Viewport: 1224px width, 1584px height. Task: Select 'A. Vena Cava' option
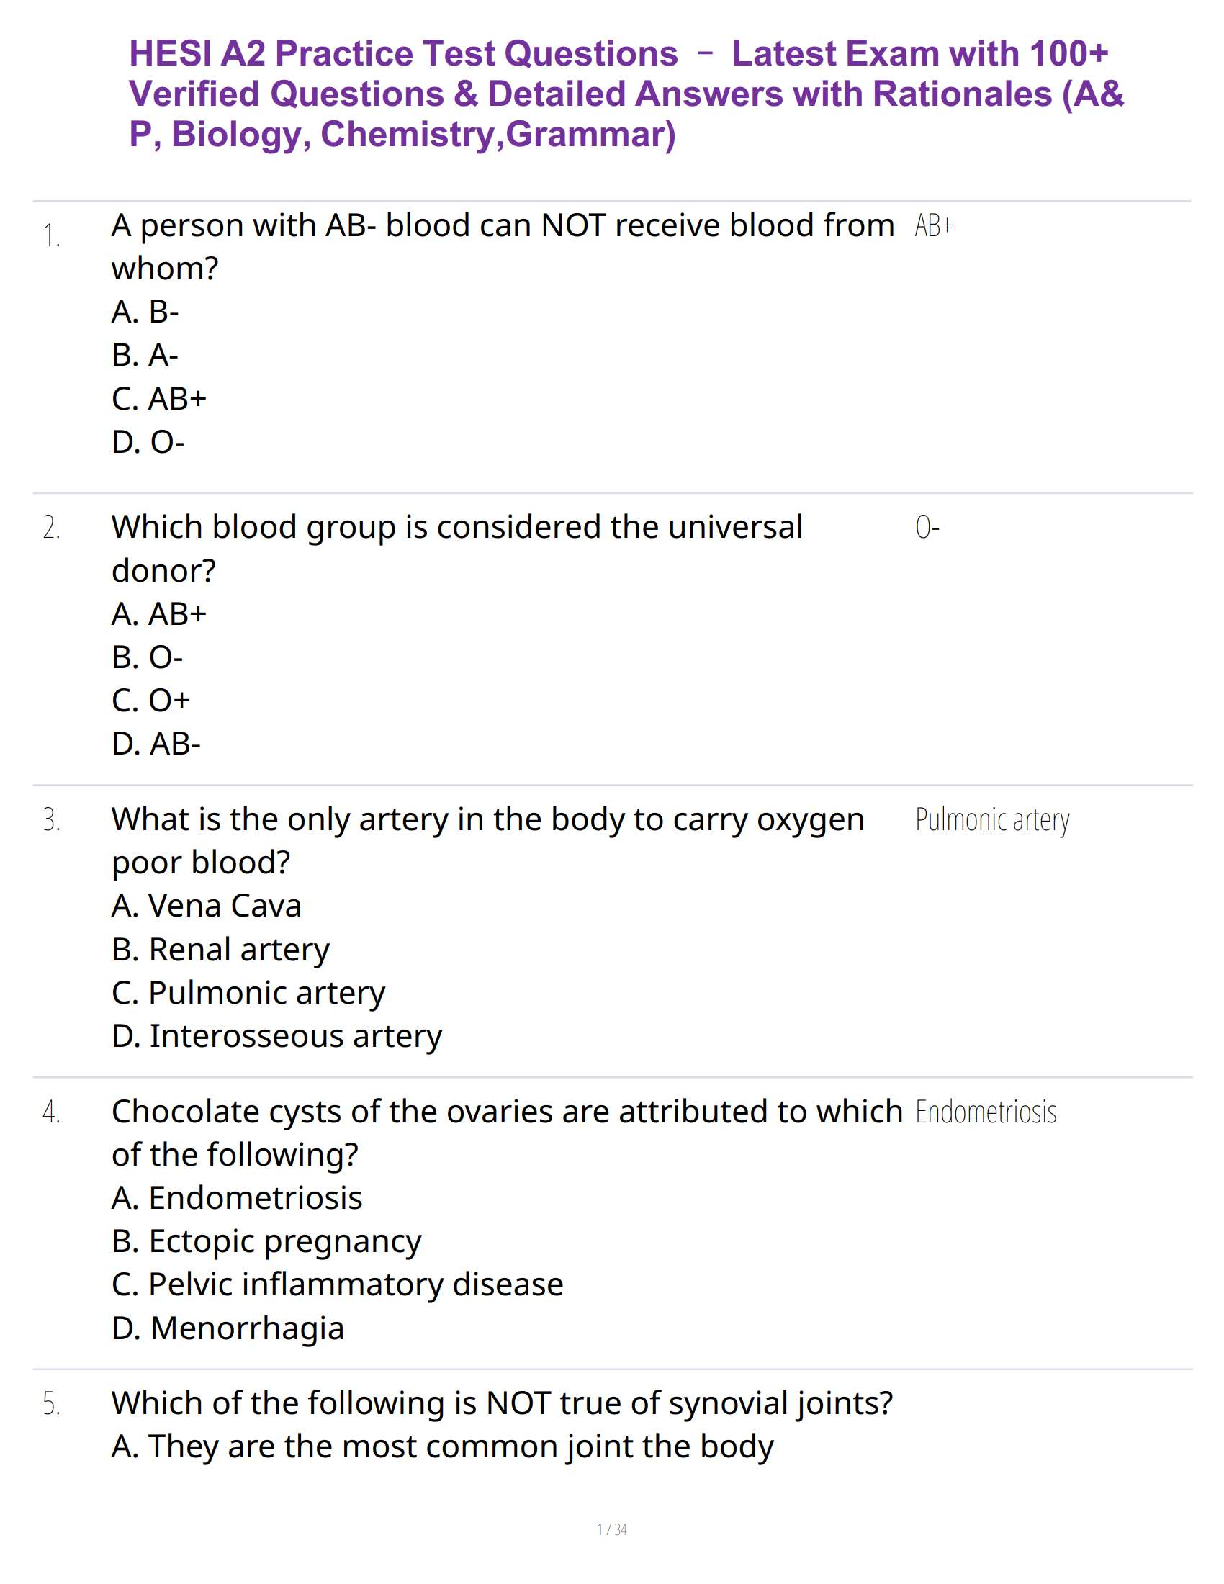(x=206, y=906)
